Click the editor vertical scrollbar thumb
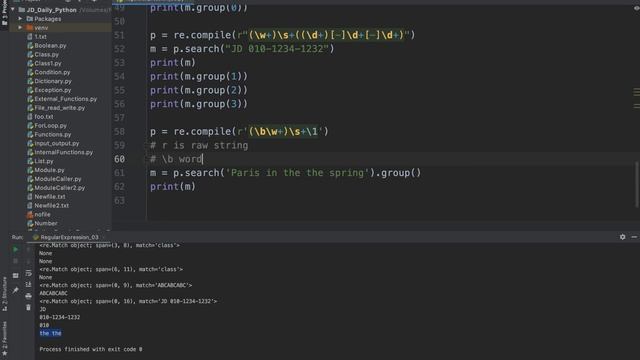This screenshot has height=360, width=640. [637, 184]
